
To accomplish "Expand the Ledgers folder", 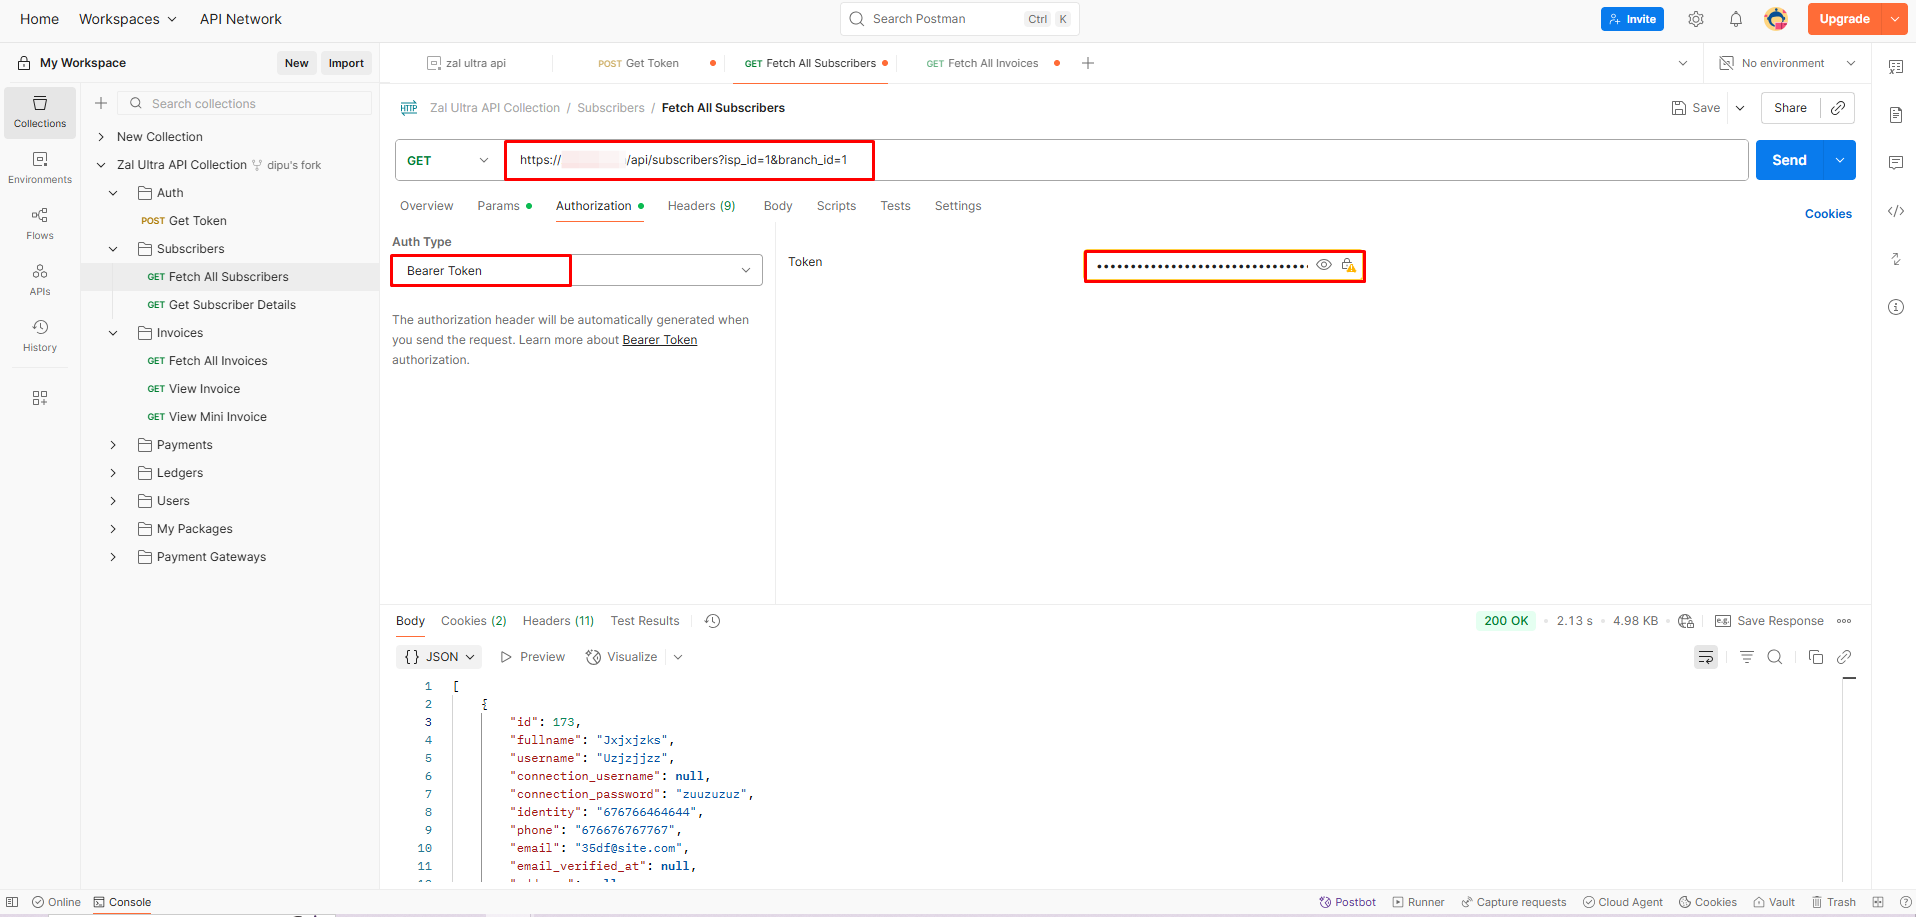I will 113,473.
